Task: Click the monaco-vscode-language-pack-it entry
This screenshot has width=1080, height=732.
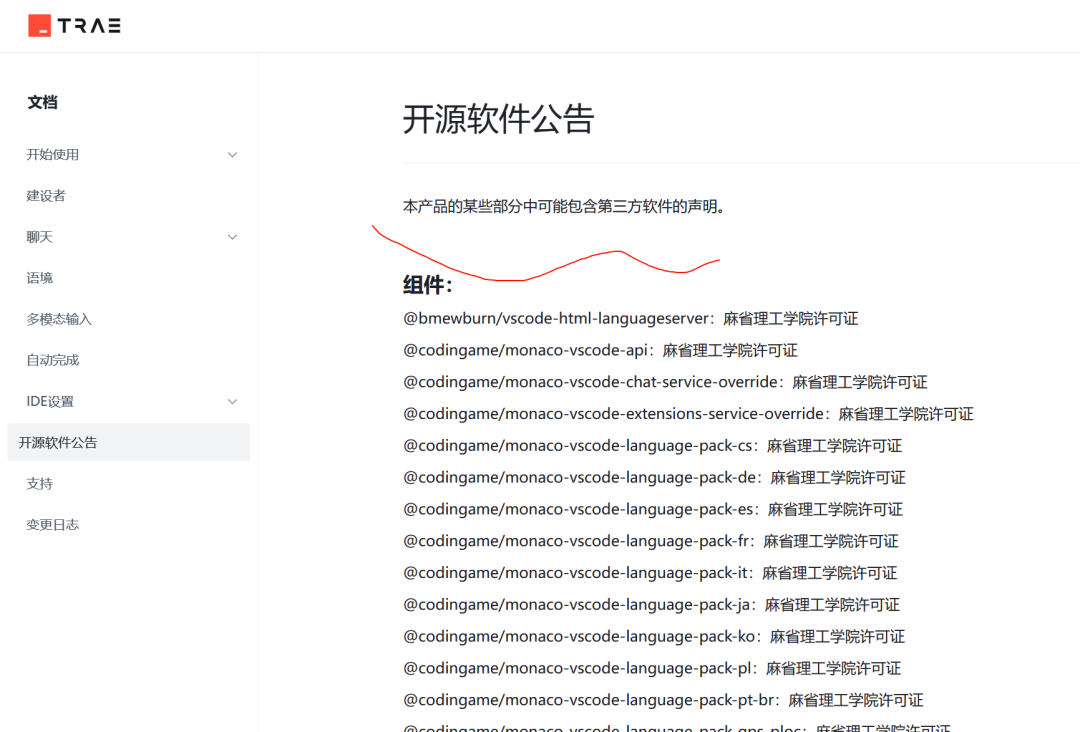Action: 650,572
